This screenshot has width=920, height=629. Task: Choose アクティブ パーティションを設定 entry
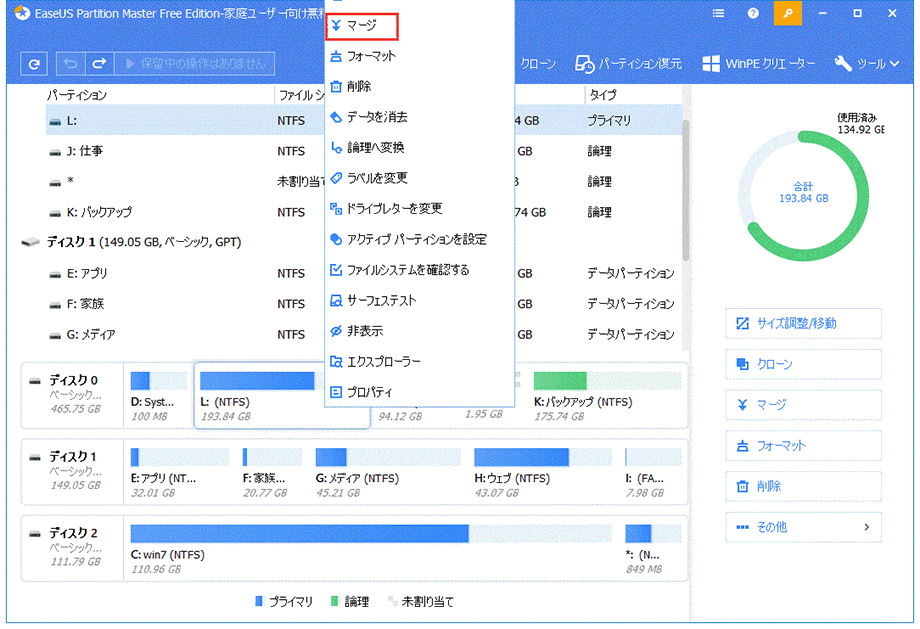coord(419,239)
